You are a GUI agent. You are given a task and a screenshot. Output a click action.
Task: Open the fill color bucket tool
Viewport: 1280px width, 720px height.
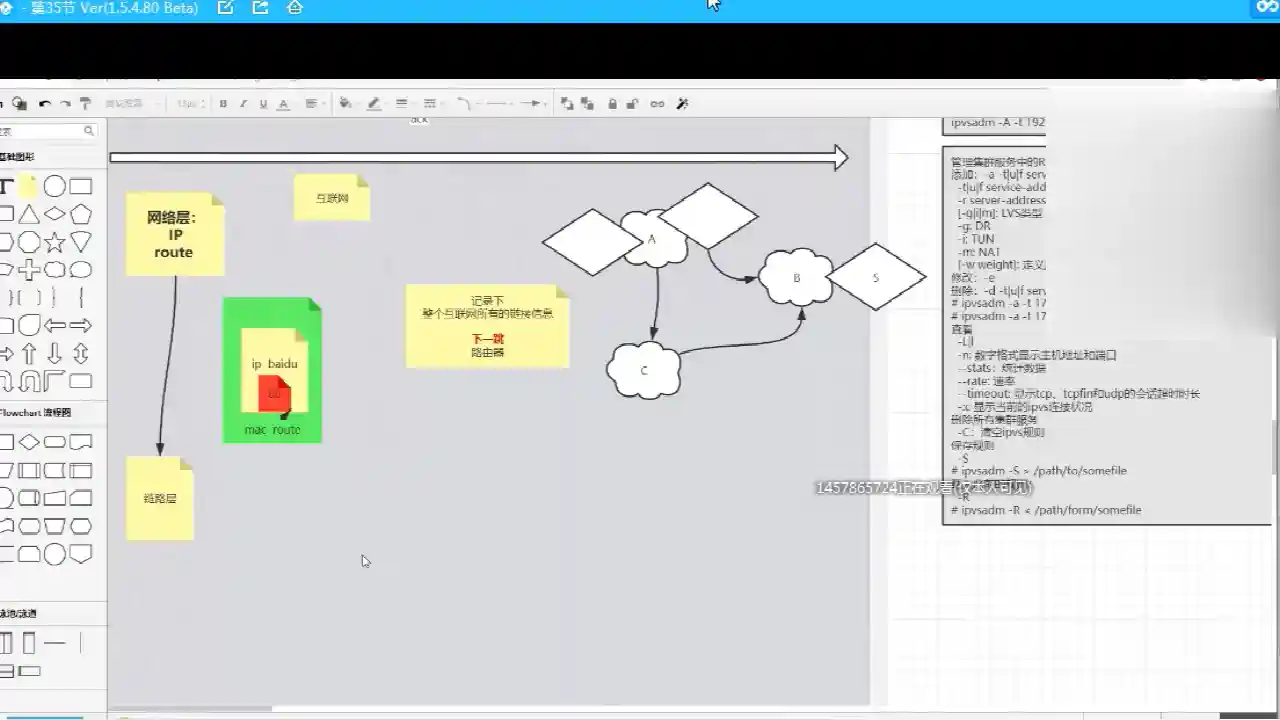tap(346, 104)
